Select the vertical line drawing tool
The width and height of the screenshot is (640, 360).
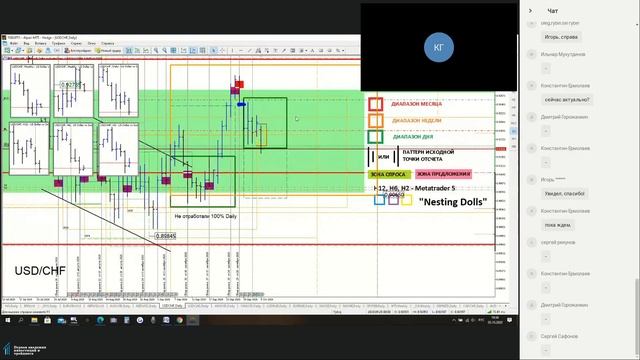(x=233, y=51)
